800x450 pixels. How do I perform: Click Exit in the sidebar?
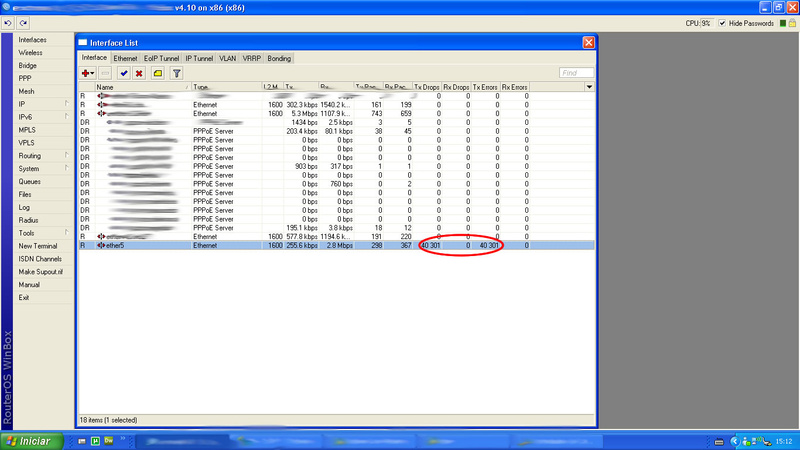tap(24, 297)
